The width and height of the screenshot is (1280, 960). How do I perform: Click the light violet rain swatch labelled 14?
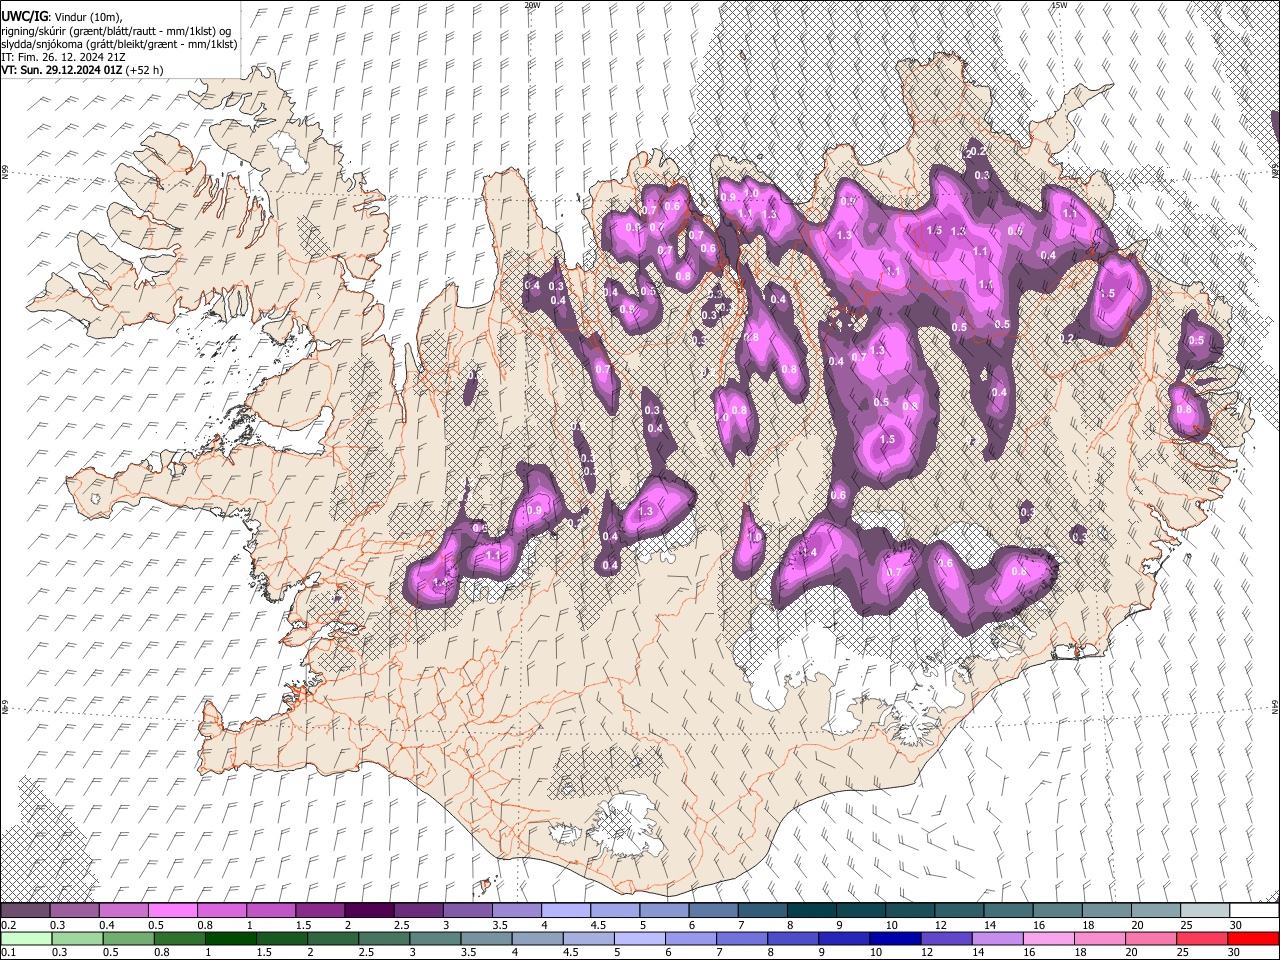997,939
